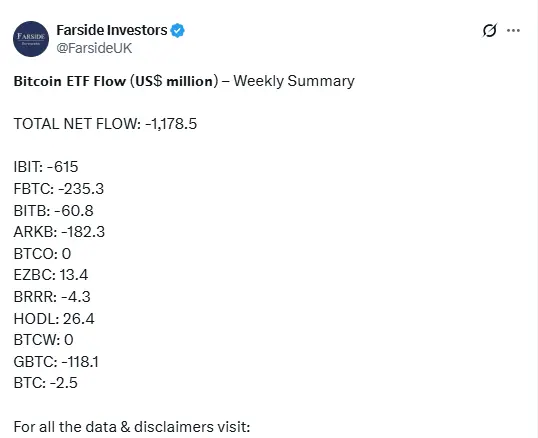538x438 pixels.
Task: Select the FBTC: -235.3 line
Action: (x=59, y=189)
